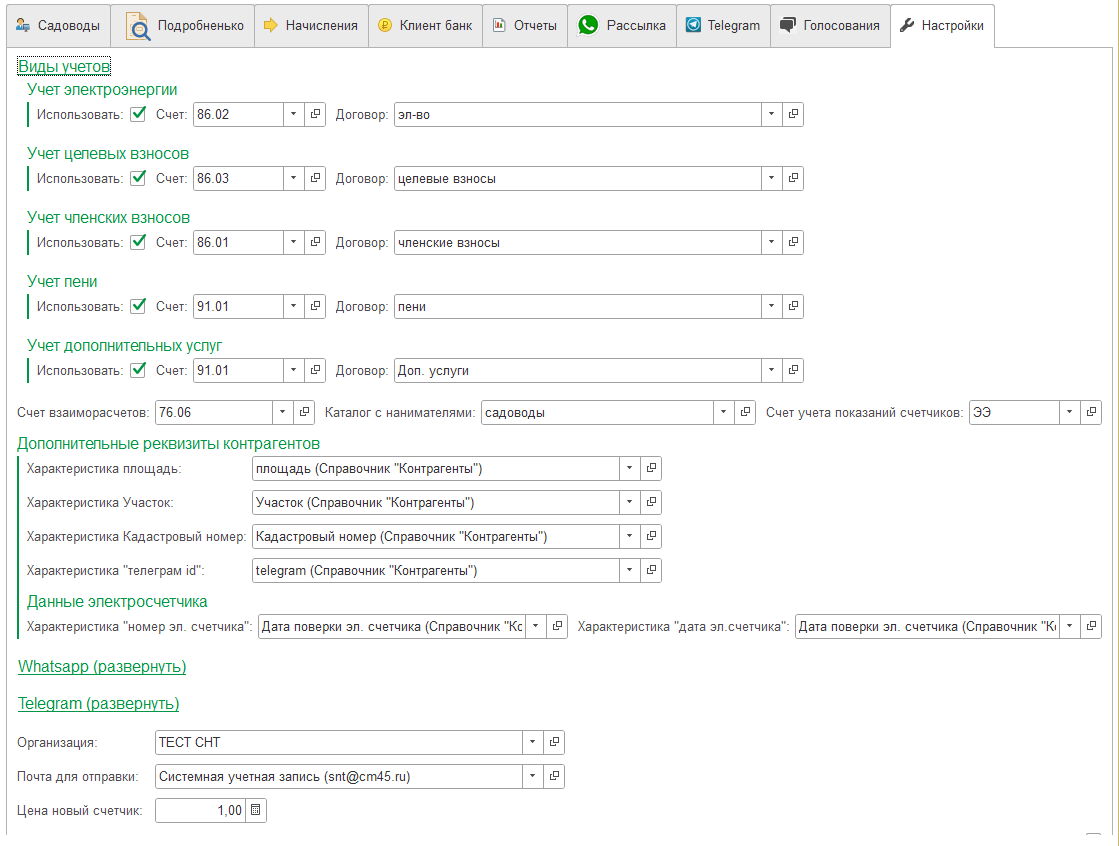Expand dropdown for 'целевые взносы' contract
The image size is (1119, 846).
click(x=771, y=179)
